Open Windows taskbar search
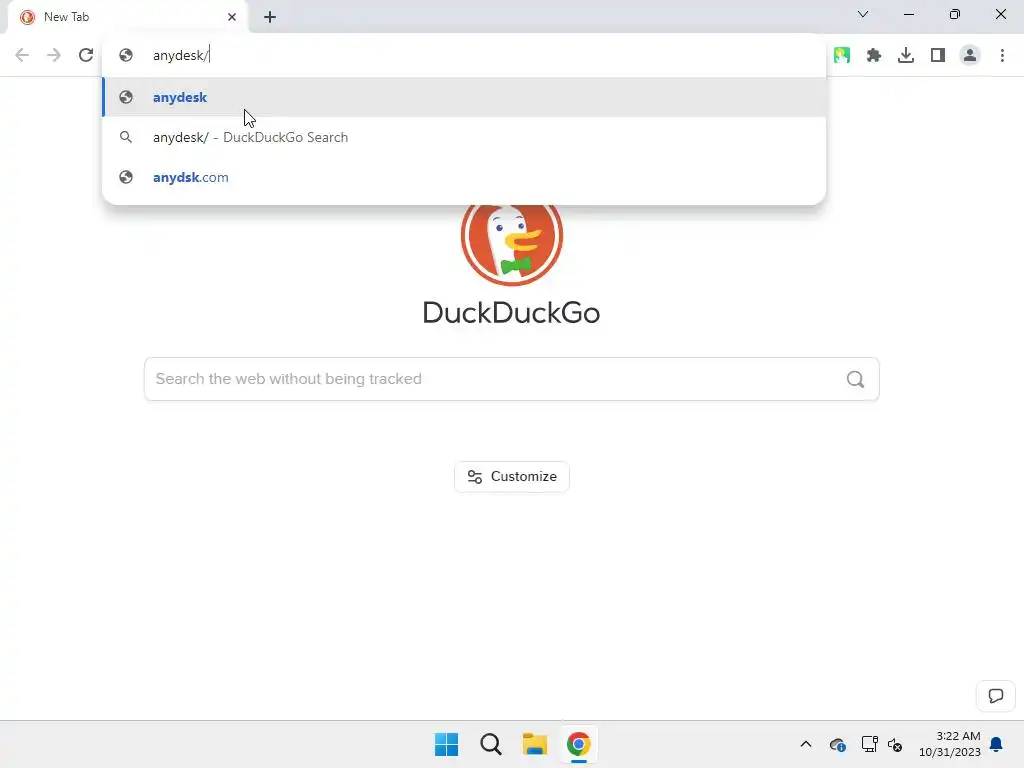The image size is (1024, 768). click(490, 744)
